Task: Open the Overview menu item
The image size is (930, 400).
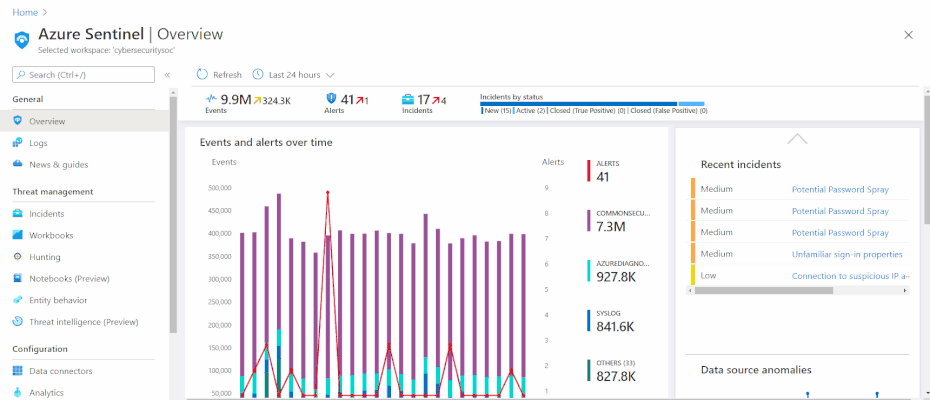Action: [x=84, y=121]
